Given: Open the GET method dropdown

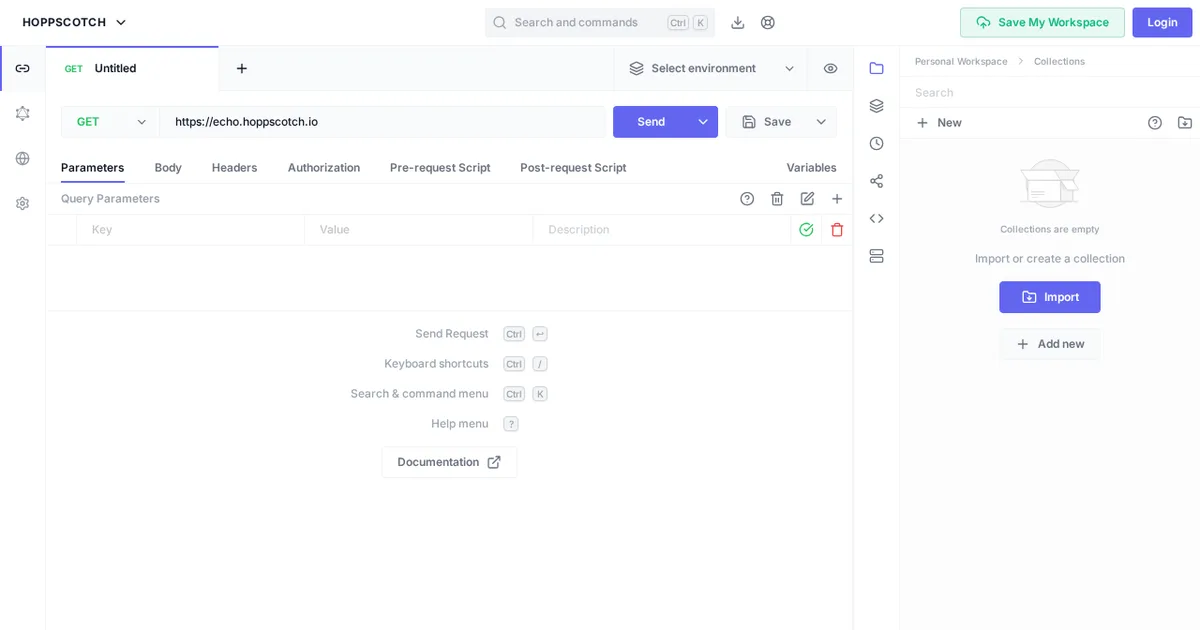Looking at the screenshot, I should pos(111,122).
